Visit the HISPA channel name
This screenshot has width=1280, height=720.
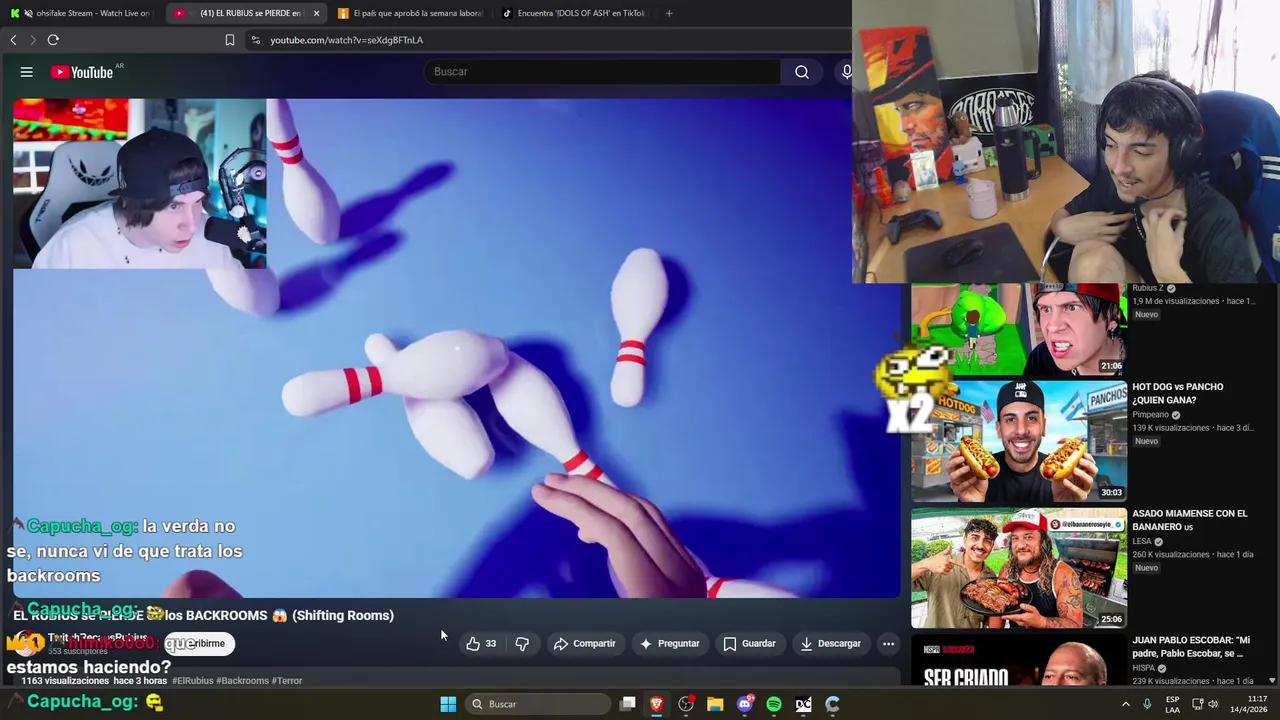[x=1144, y=668]
